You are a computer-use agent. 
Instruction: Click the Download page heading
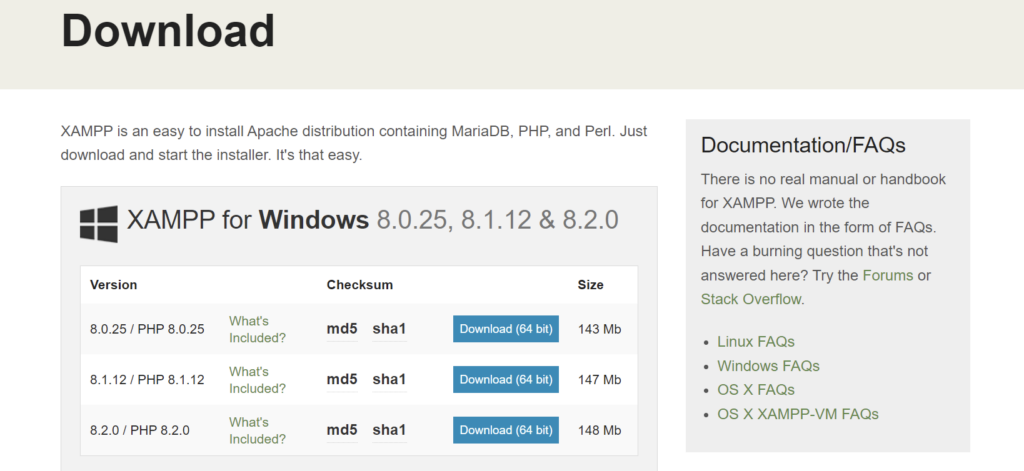[168, 31]
